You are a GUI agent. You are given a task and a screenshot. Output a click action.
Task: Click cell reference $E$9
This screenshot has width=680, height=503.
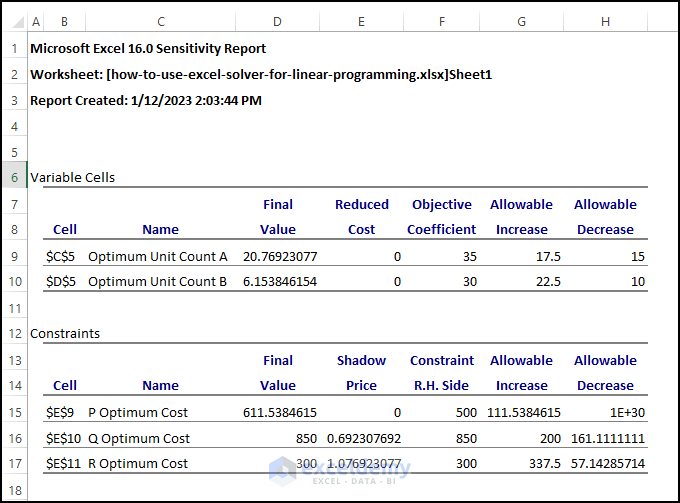click(x=60, y=412)
